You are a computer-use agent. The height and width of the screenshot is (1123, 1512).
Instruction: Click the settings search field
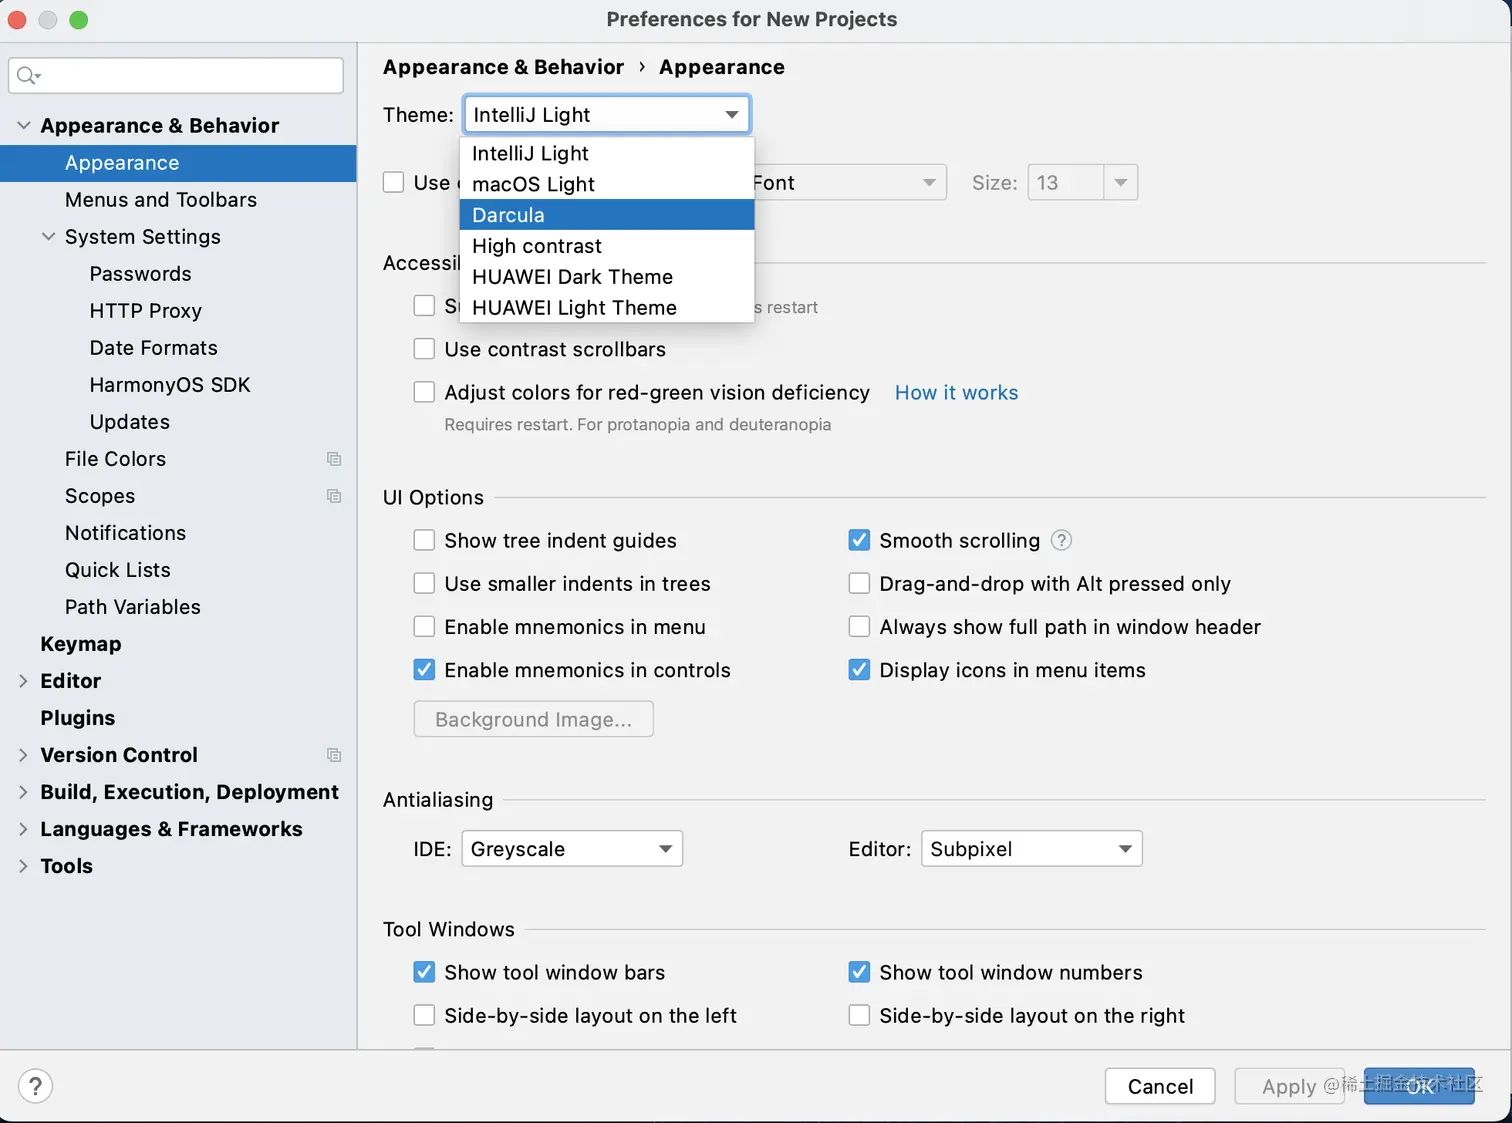coord(176,75)
